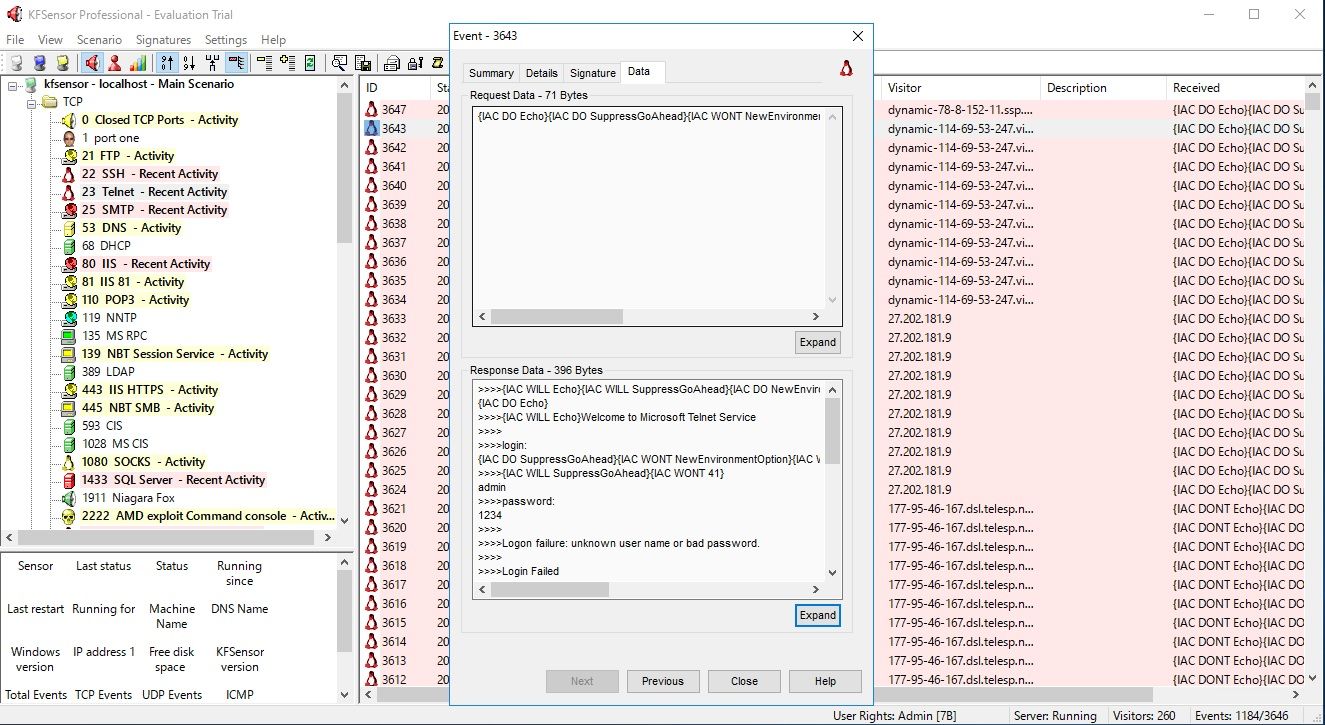Open the Scenario menu
Screen dimensions: 1325x725
coord(99,40)
